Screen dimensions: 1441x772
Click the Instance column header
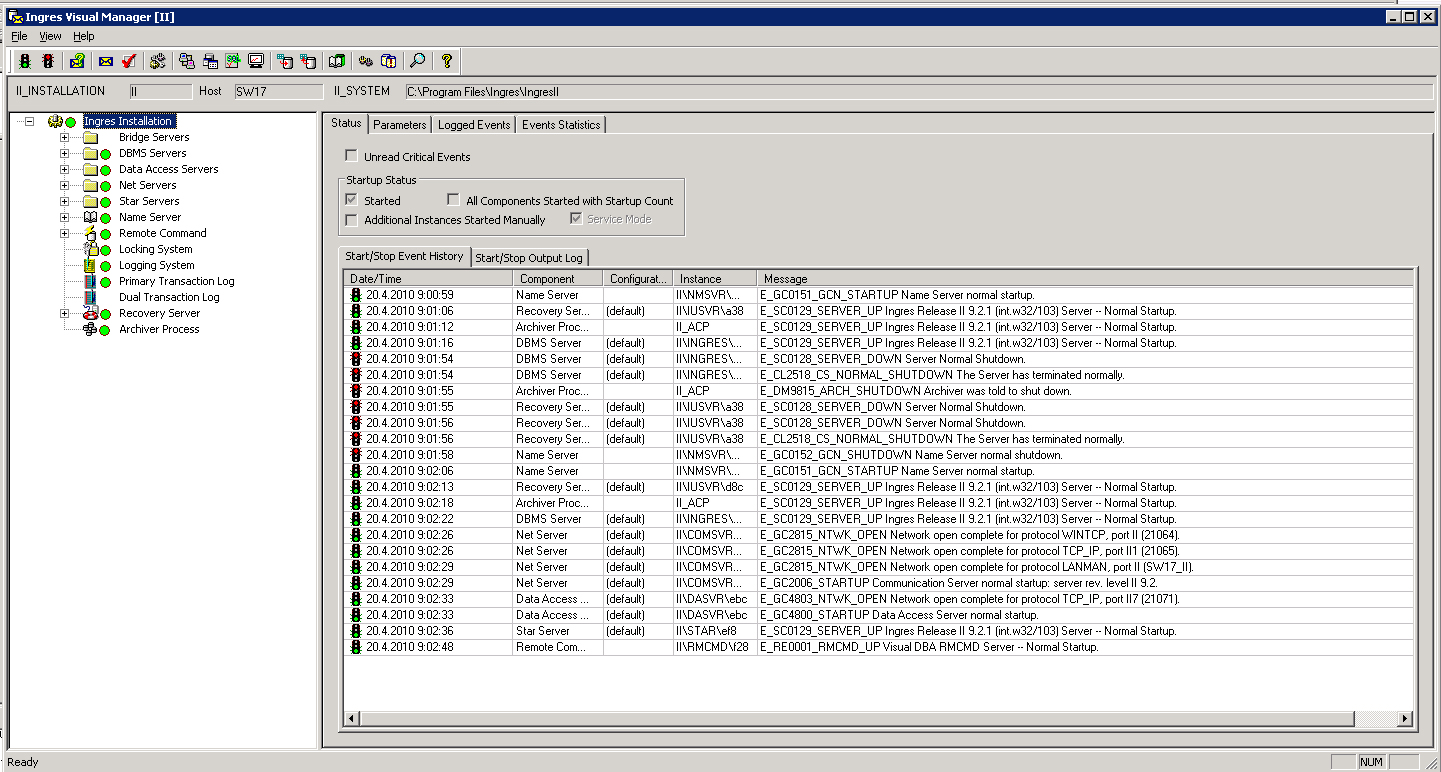(714, 279)
